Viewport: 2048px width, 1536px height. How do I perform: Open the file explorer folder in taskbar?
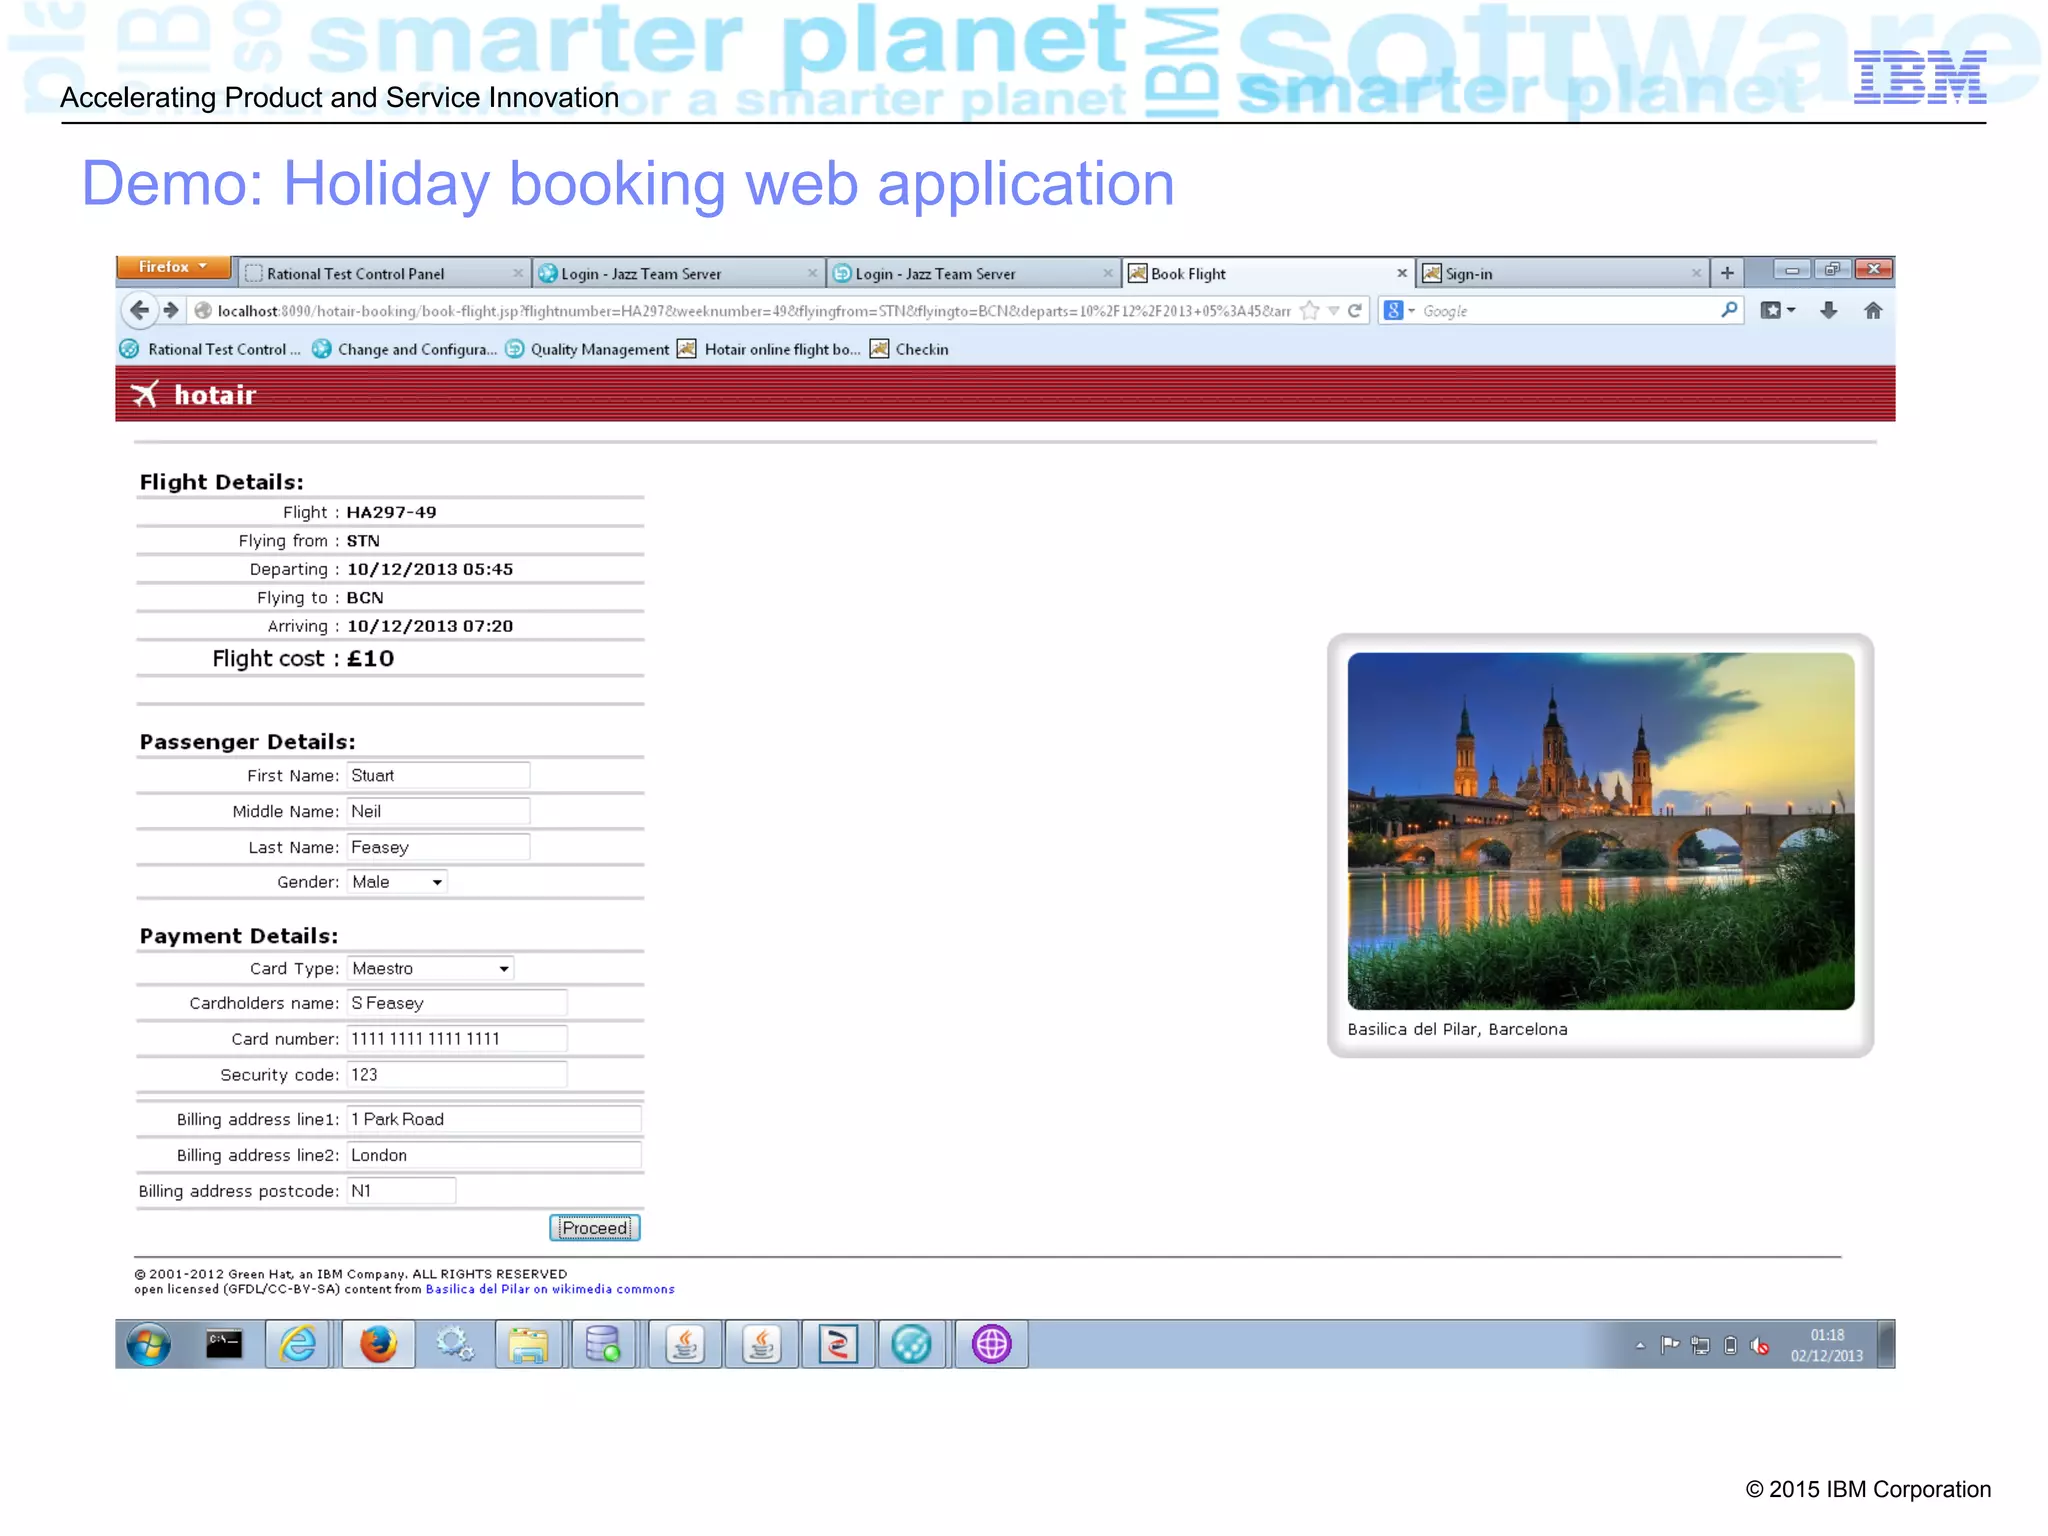(x=528, y=1344)
